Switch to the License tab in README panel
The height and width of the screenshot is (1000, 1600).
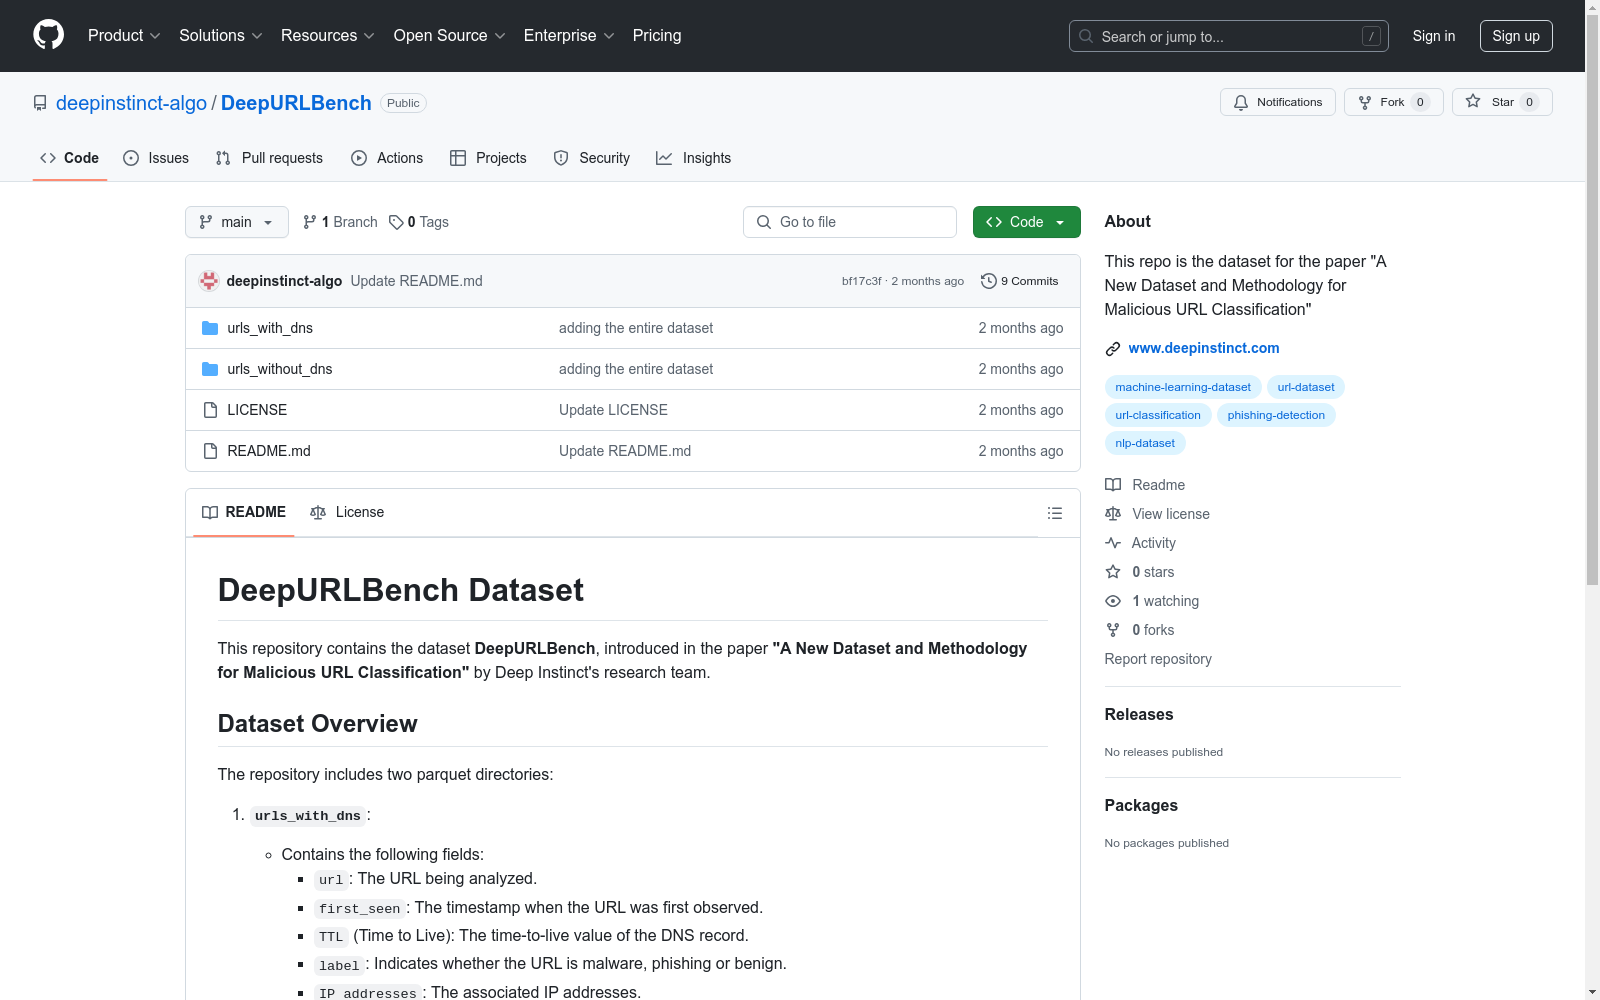(x=347, y=512)
